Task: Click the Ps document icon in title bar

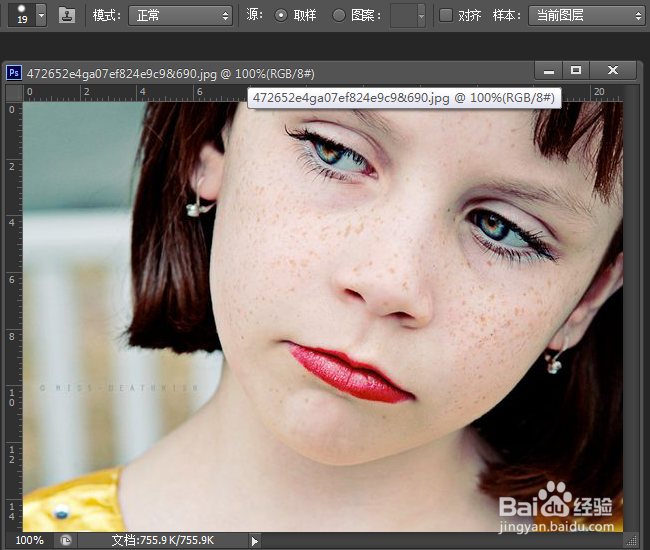Action: tap(14, 73)
